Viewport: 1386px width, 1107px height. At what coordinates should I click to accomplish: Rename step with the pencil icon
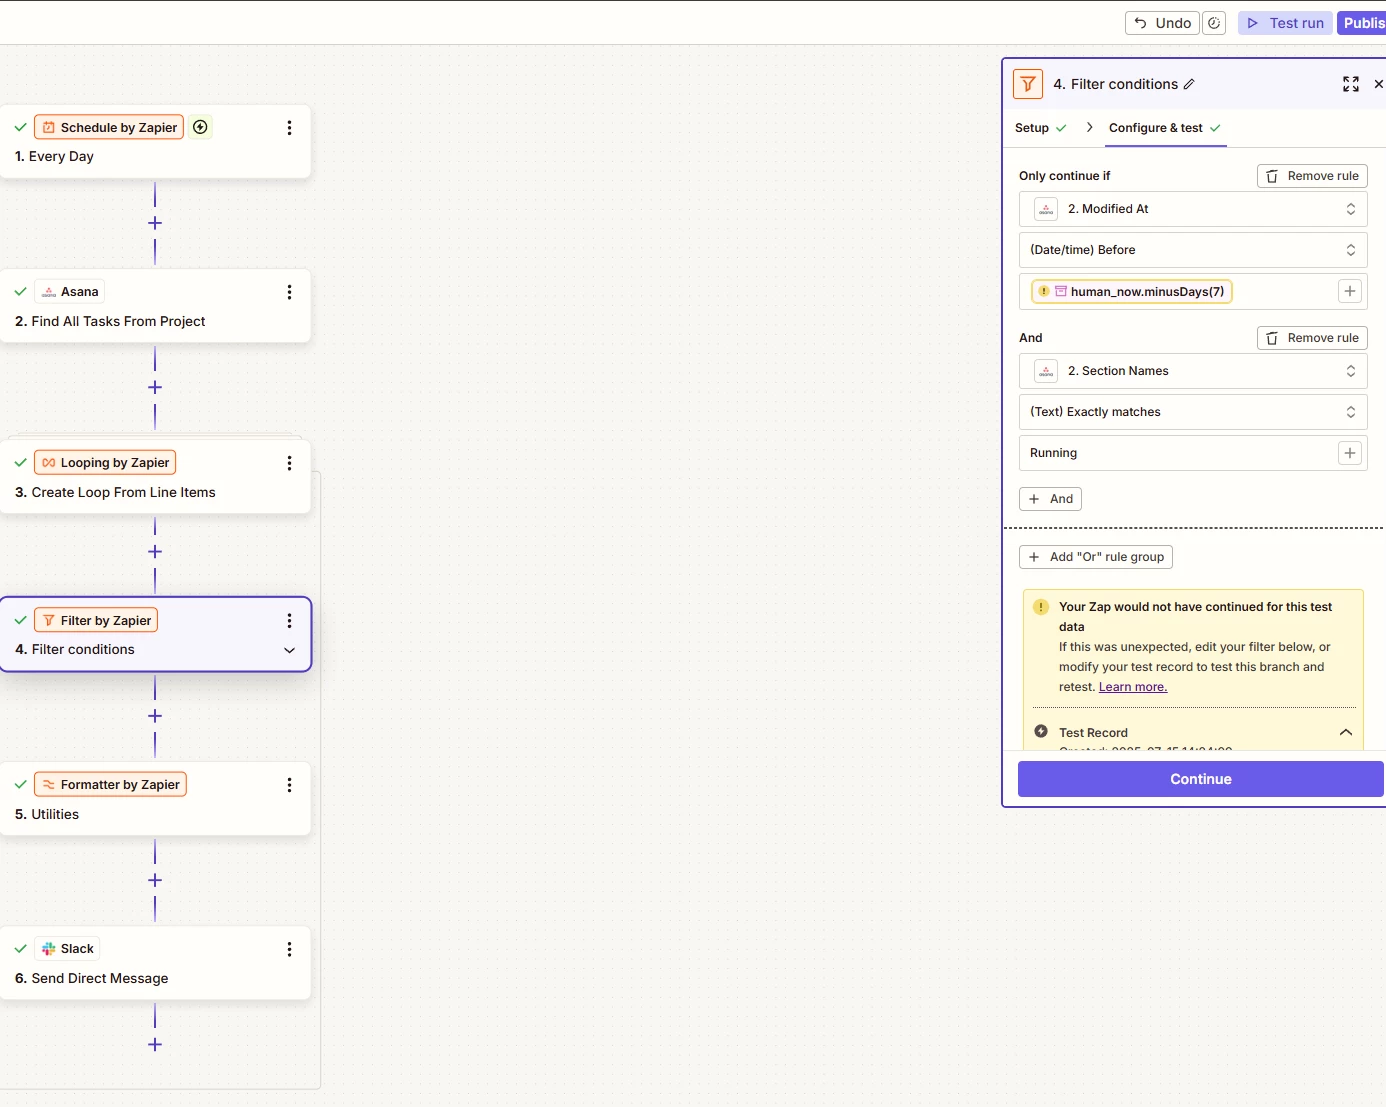click(x=1189, y=84)
